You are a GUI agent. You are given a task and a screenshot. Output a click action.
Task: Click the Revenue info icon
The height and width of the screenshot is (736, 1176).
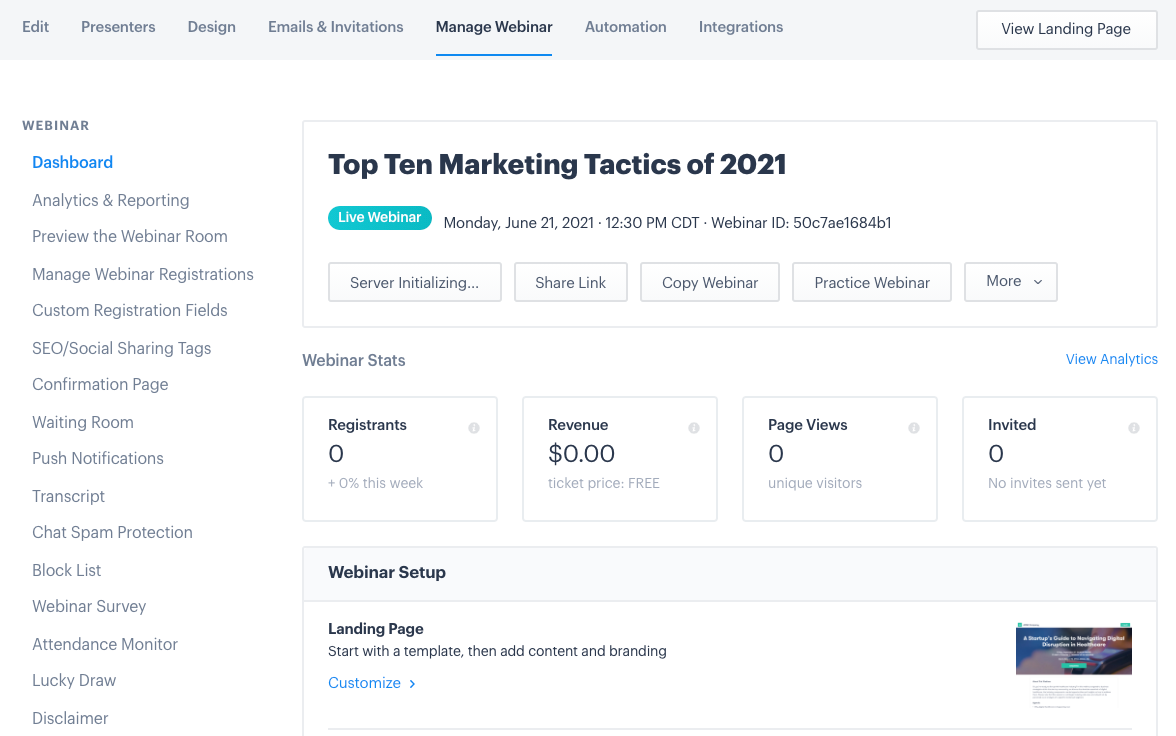(694, 428)
